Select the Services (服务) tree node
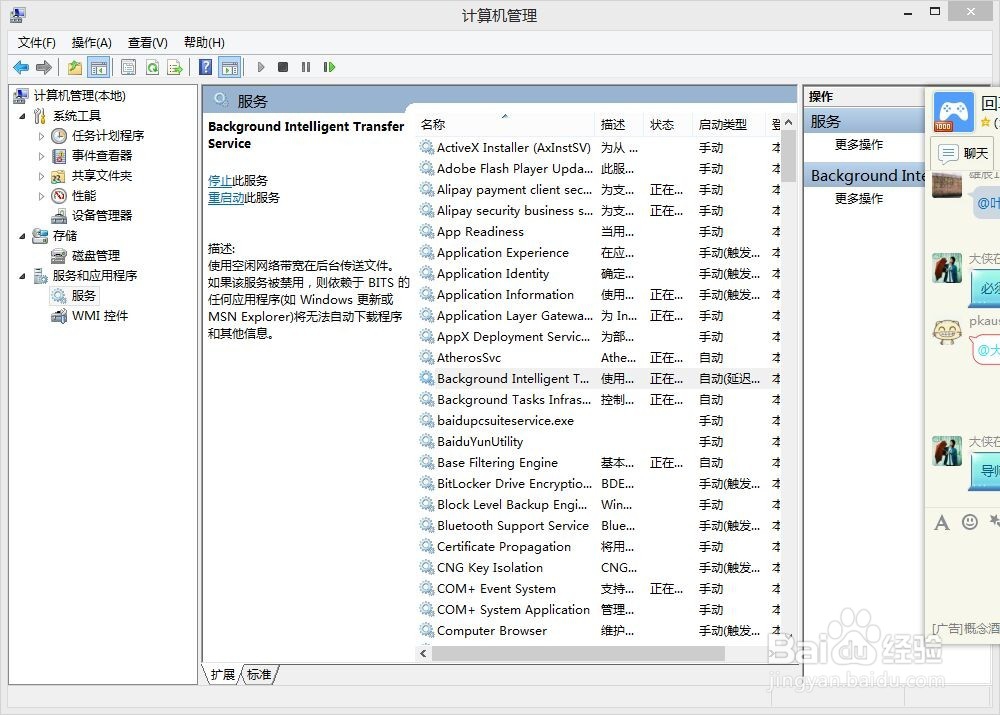The image size is (1000, 715). click(x=83, y=296)
